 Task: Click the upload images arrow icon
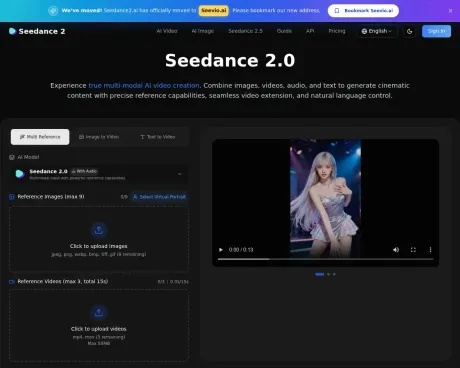tap(99, 230)
